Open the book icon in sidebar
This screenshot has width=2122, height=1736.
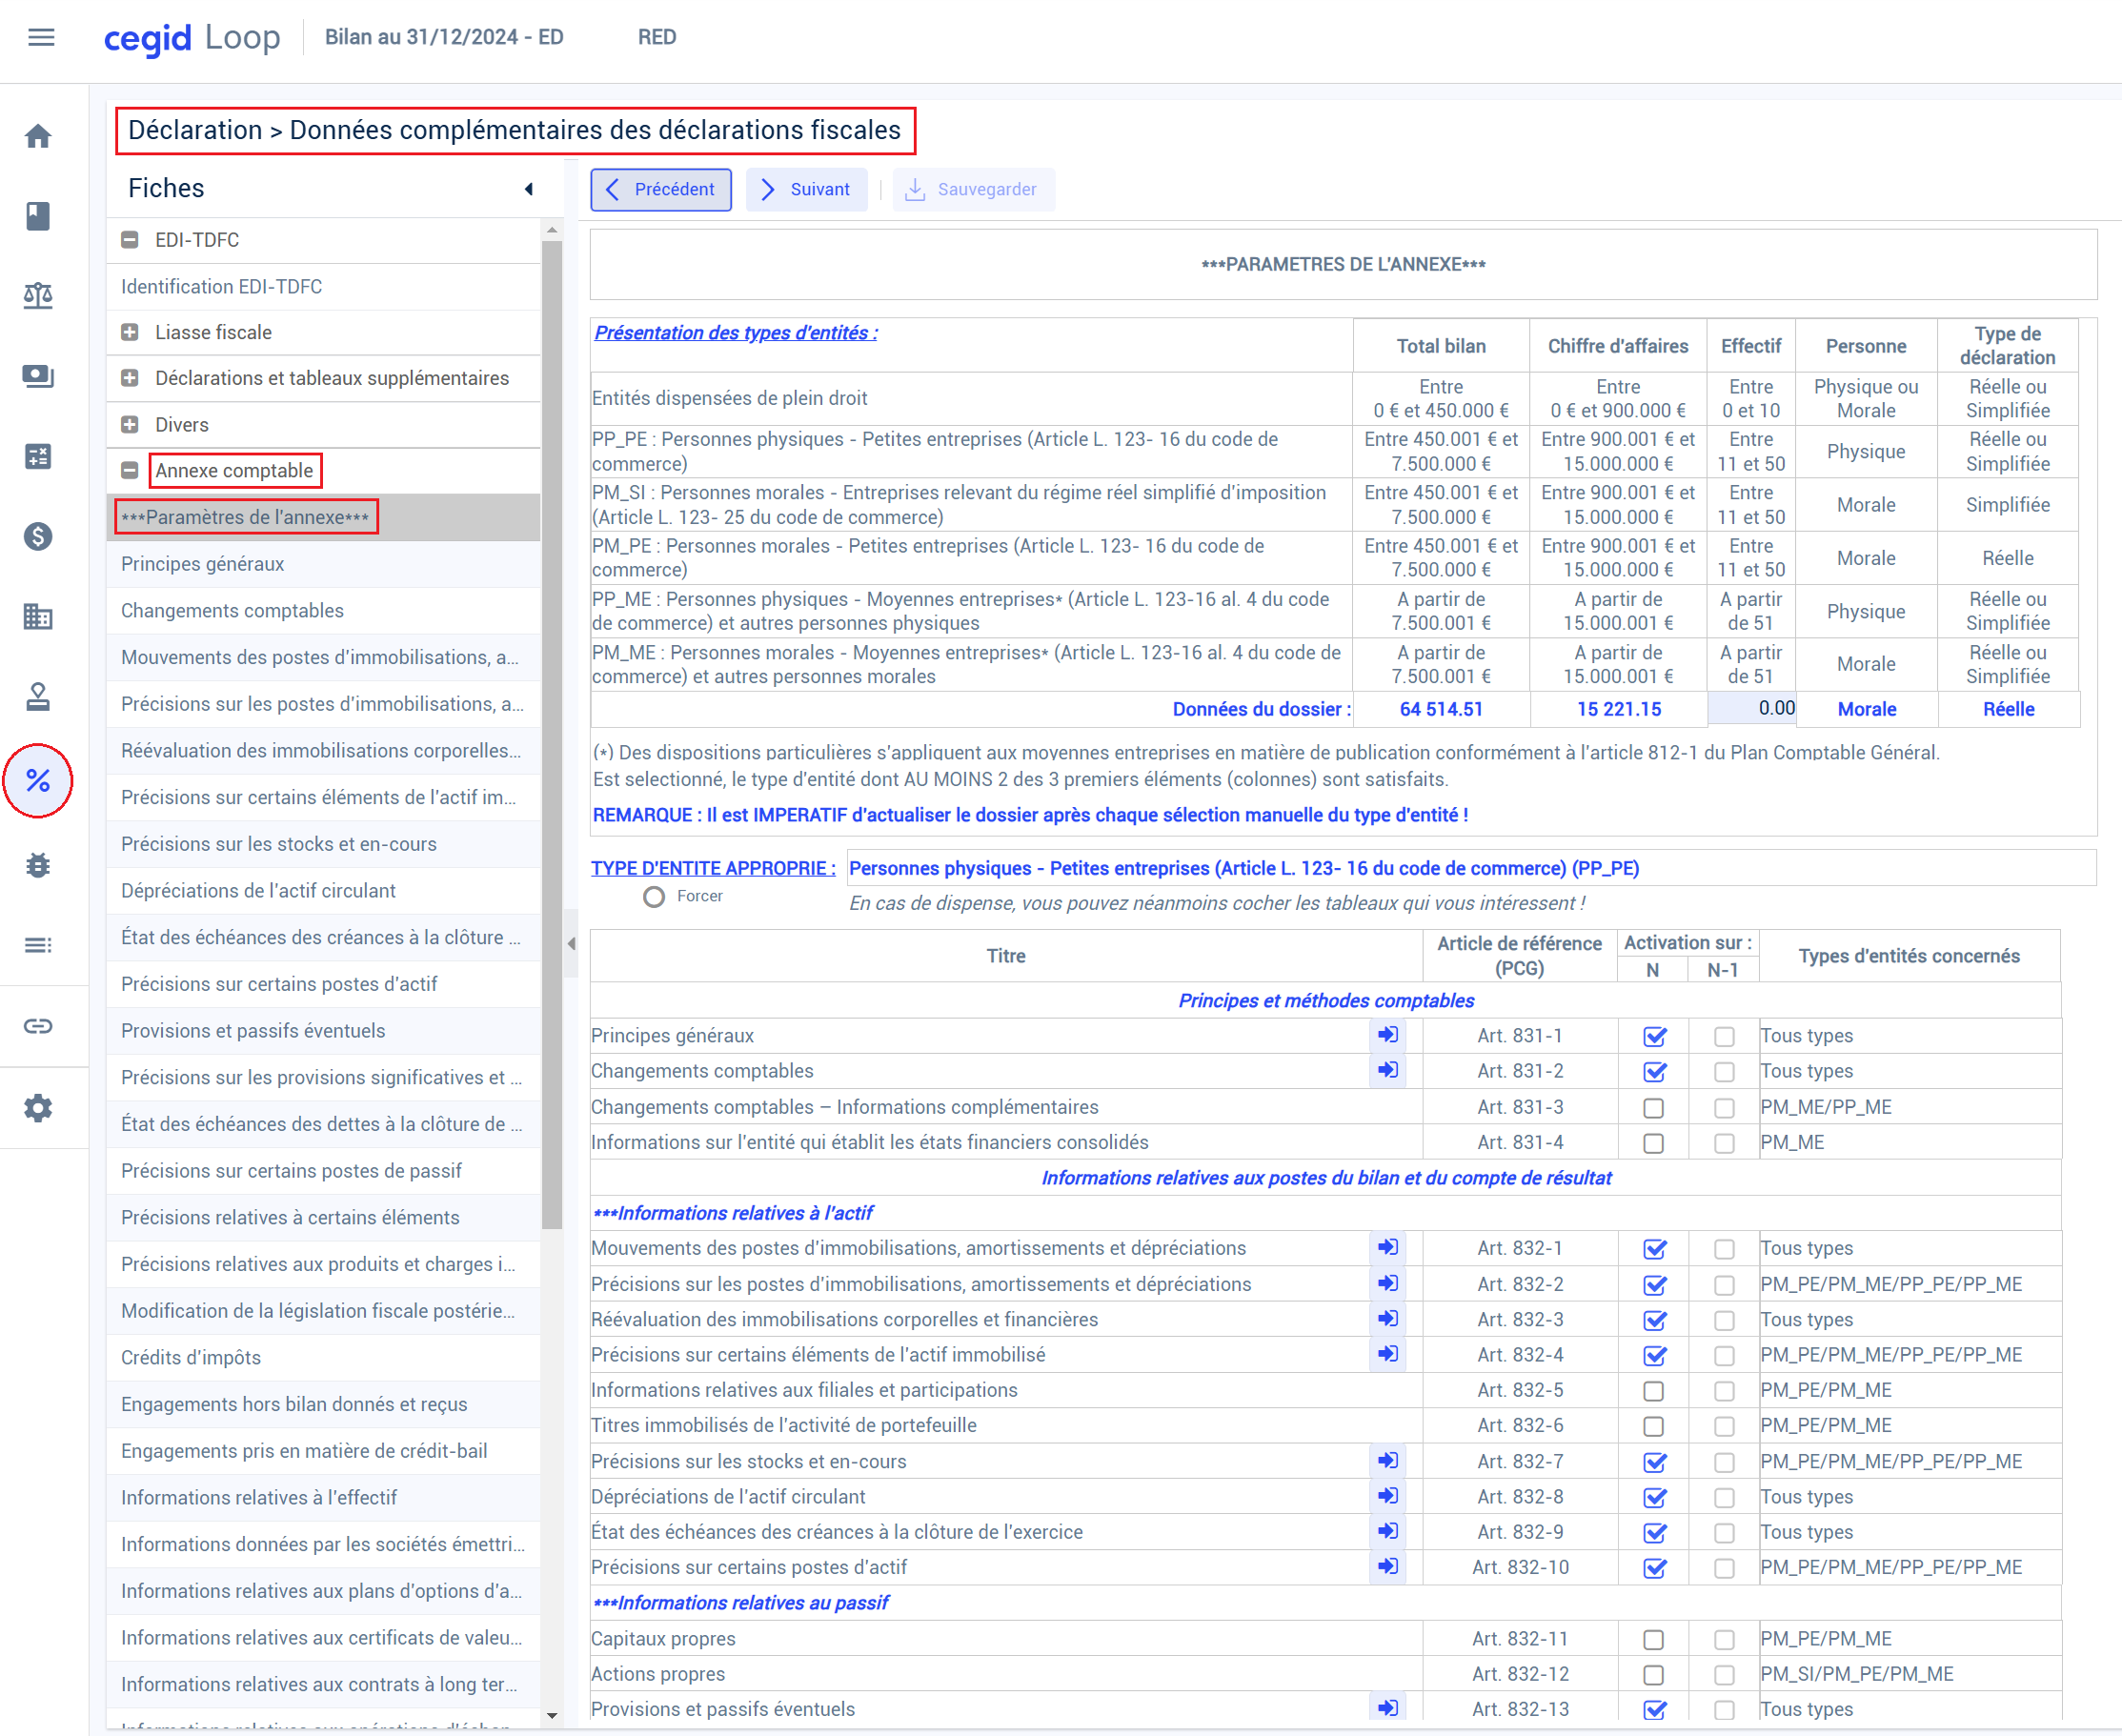click(38, 216)
